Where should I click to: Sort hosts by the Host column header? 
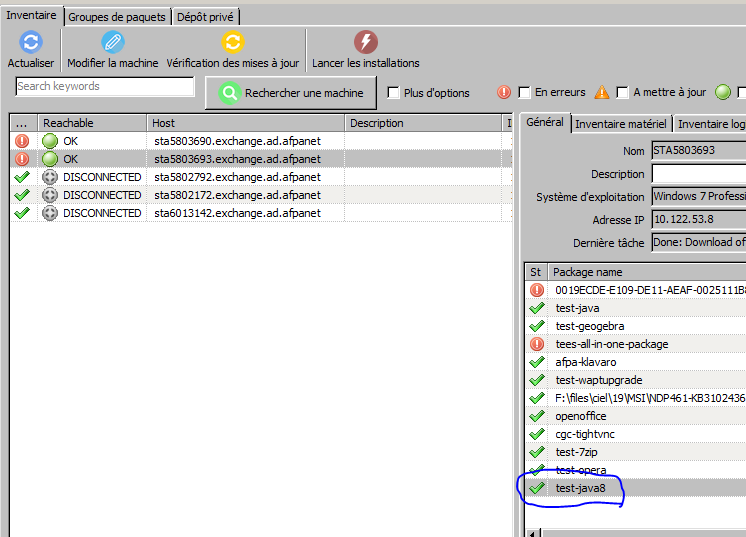(x=245, y=123)
